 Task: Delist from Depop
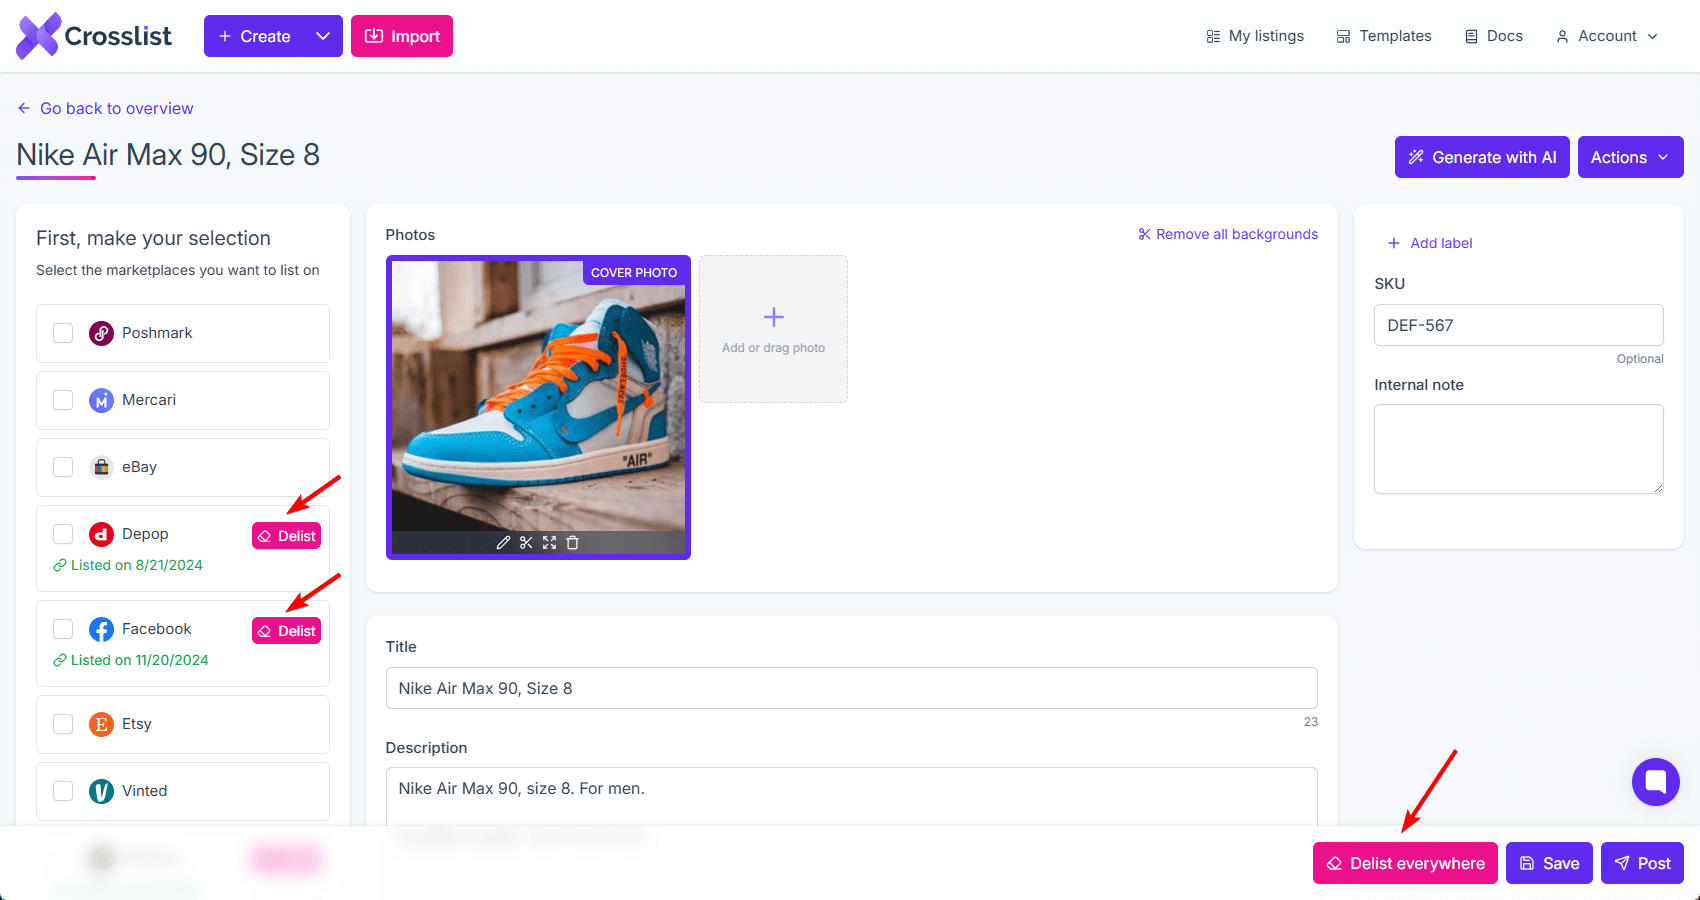[286, 536]
